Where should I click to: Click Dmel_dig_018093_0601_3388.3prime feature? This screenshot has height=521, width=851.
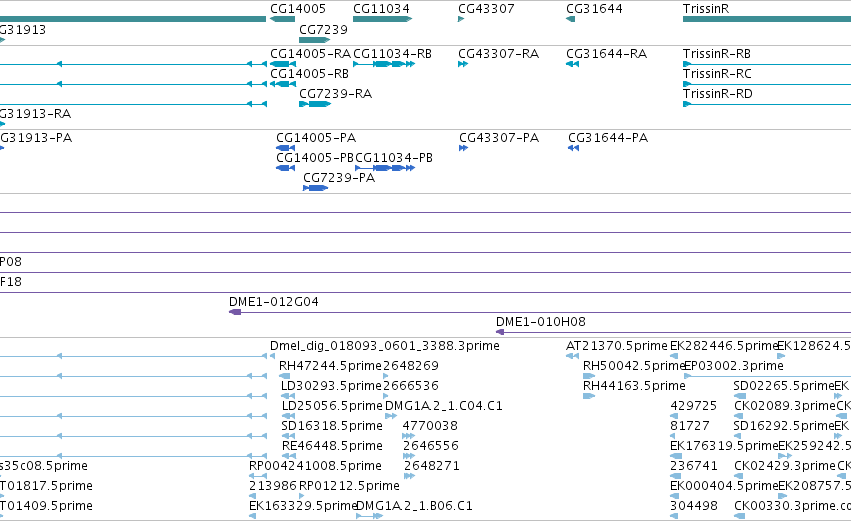(x=272, y=356)
